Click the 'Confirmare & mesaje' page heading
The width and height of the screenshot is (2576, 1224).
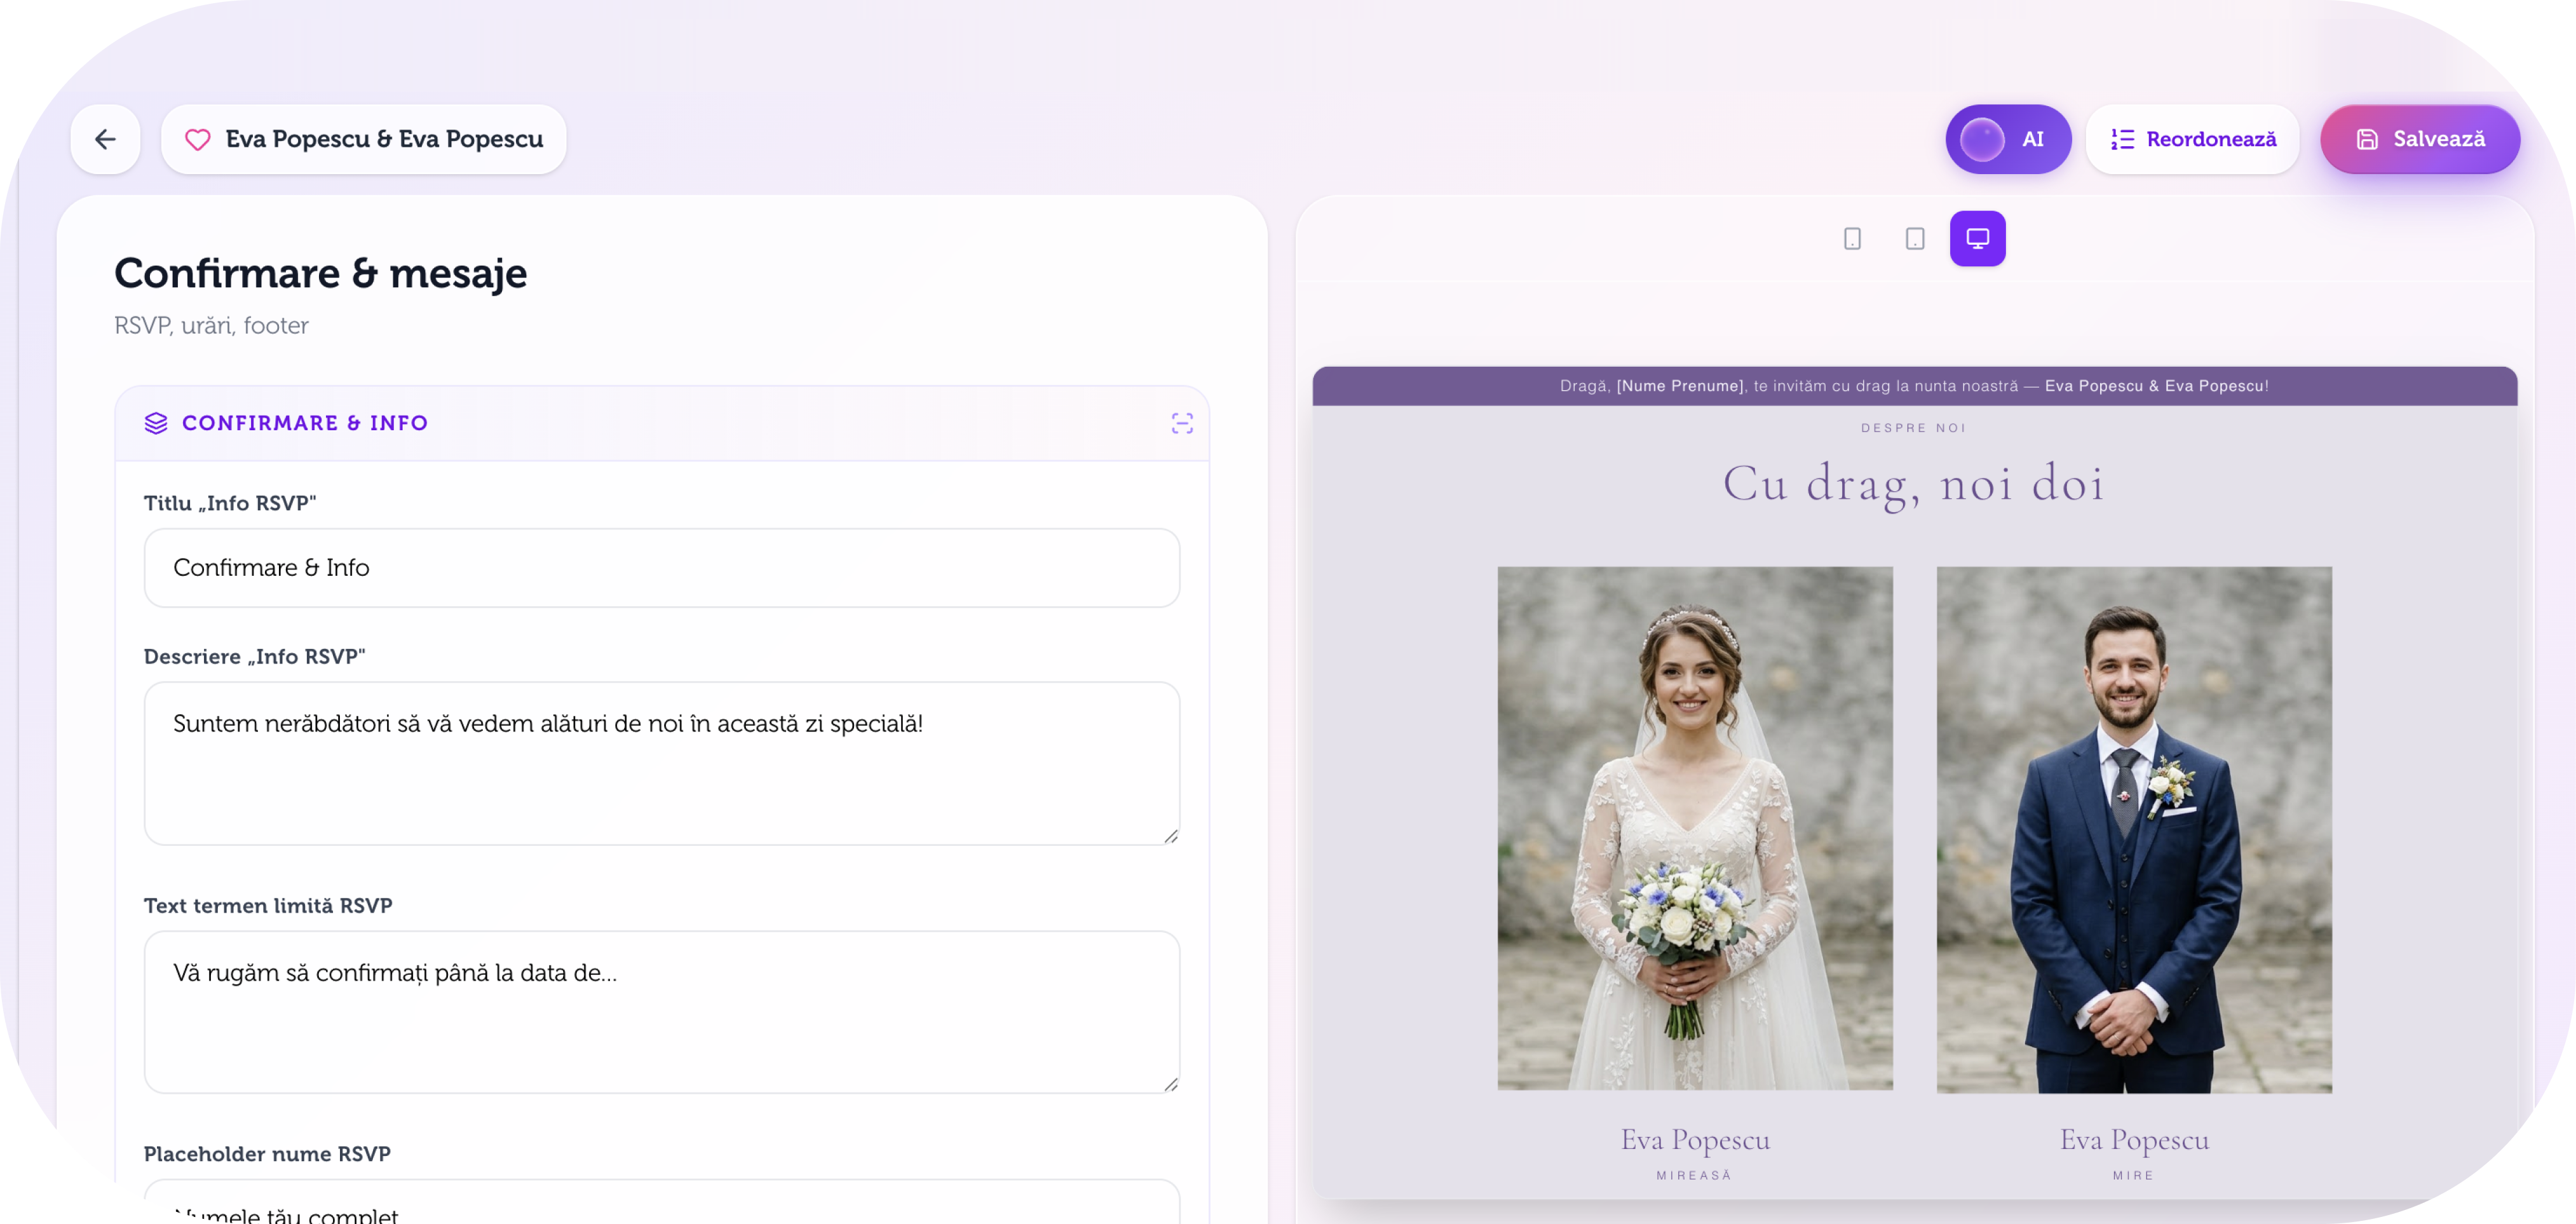tap(320, 273)
